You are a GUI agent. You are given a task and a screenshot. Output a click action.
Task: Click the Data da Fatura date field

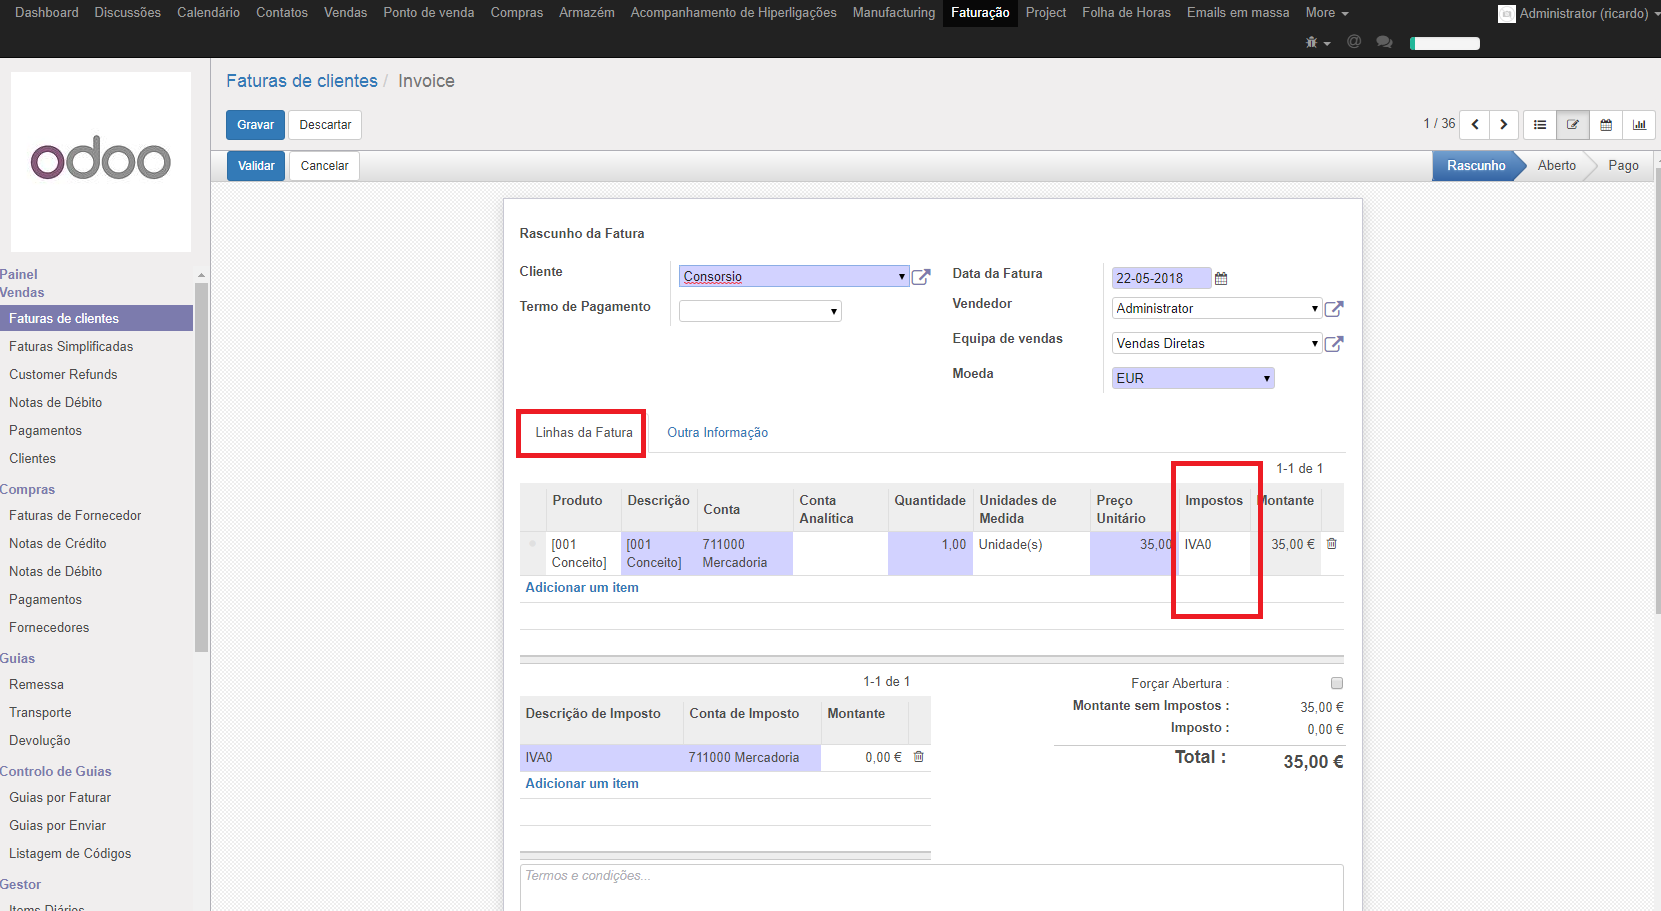coord(1161,278)
